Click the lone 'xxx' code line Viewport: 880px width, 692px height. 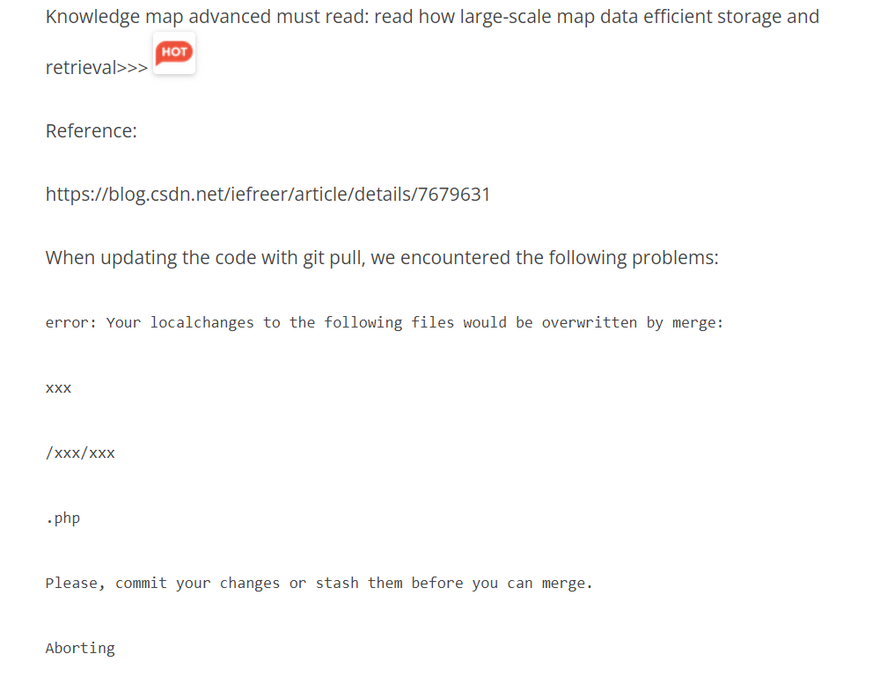[x=58, y=388]
